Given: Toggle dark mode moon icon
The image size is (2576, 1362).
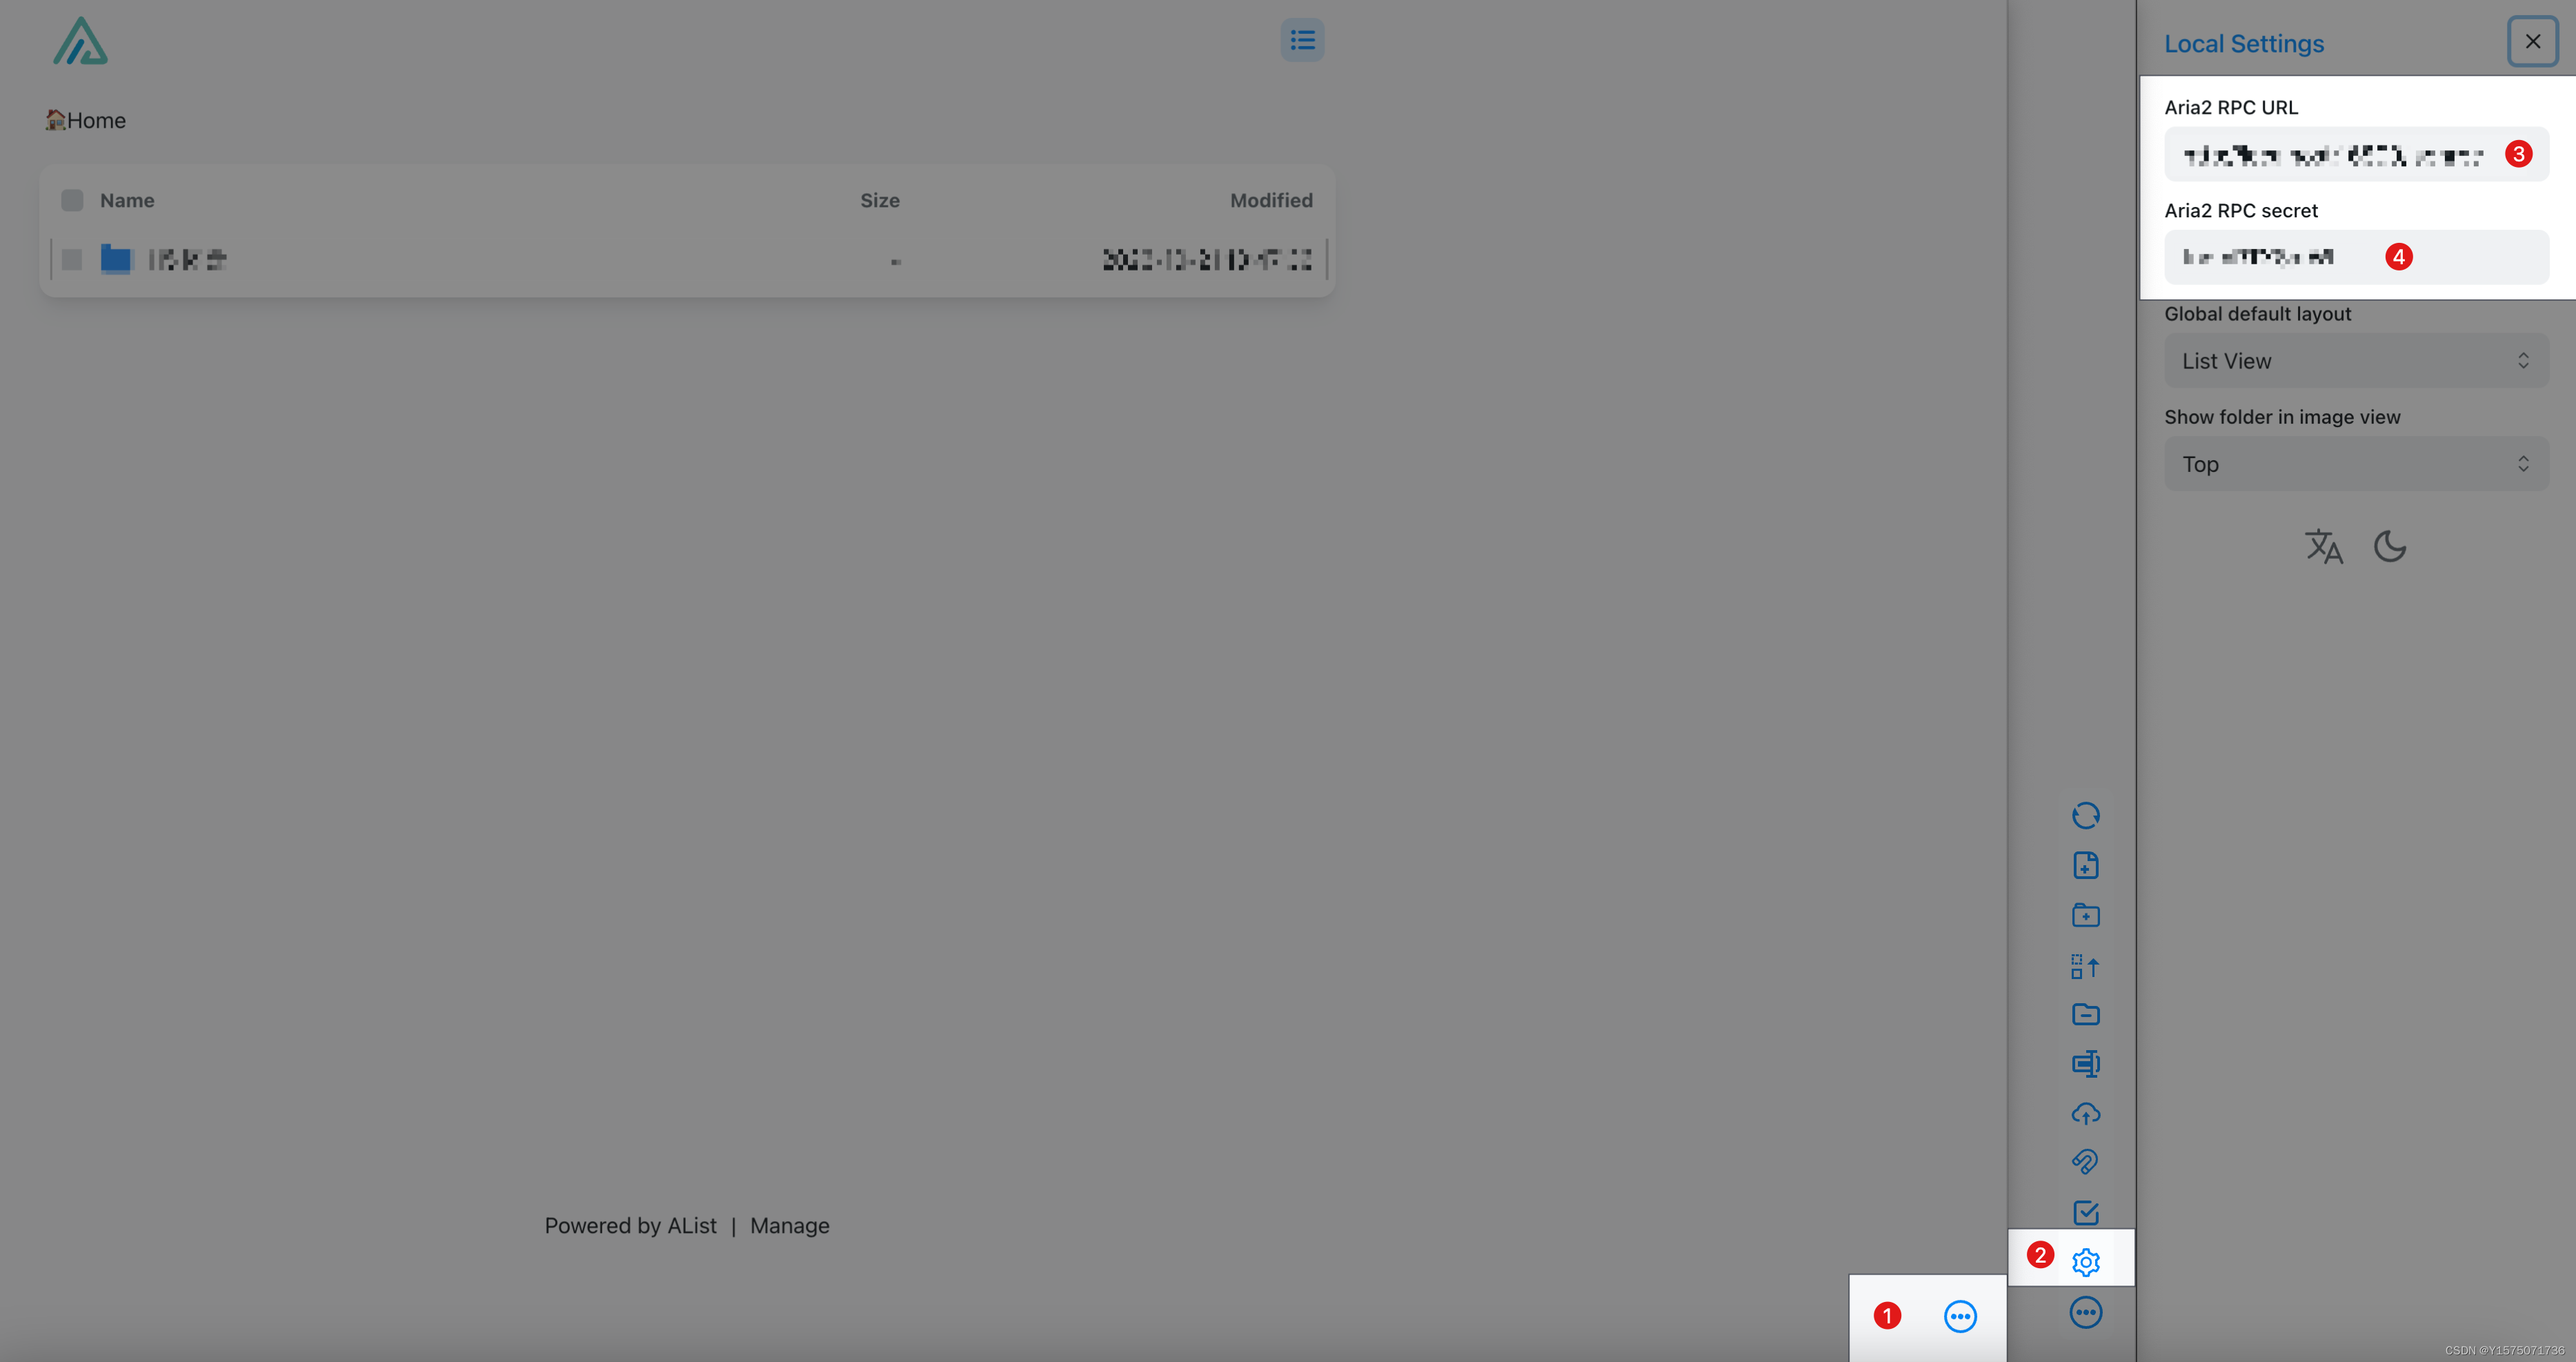Looking at the screenshot, I should [x=2389, y=546].
